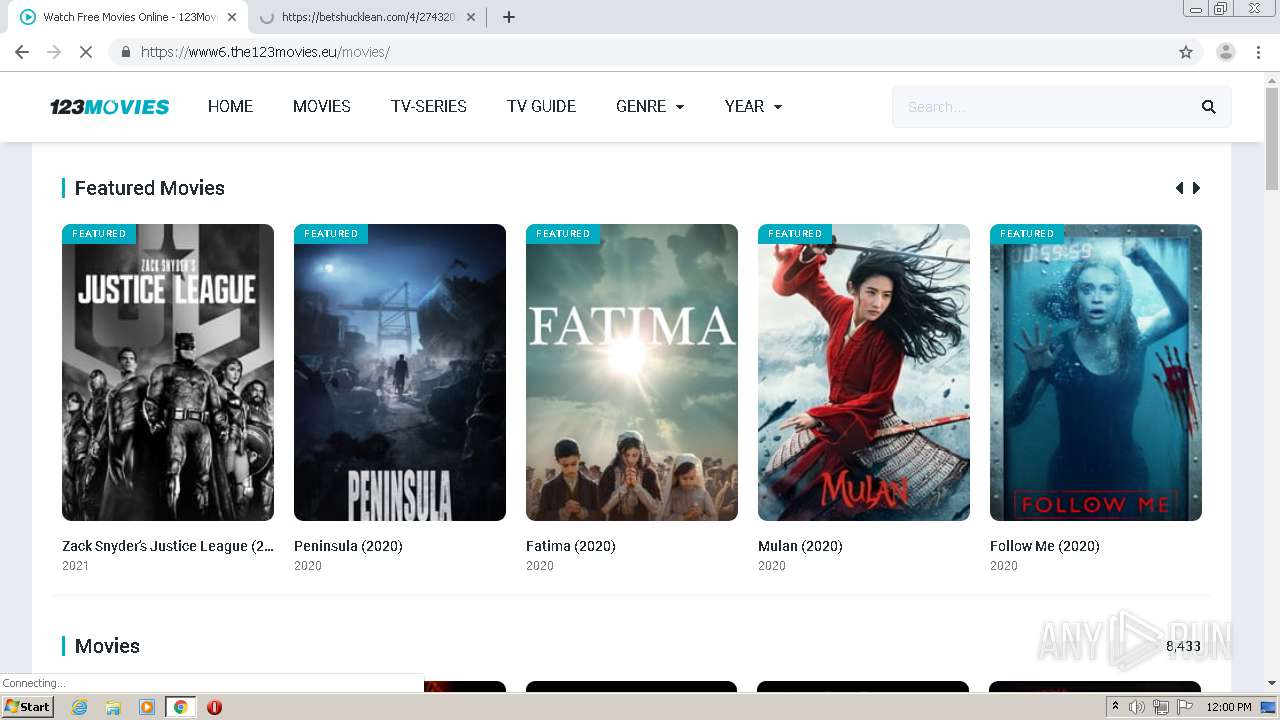Click the search magnifier icon

click(x=1209, y=107)
